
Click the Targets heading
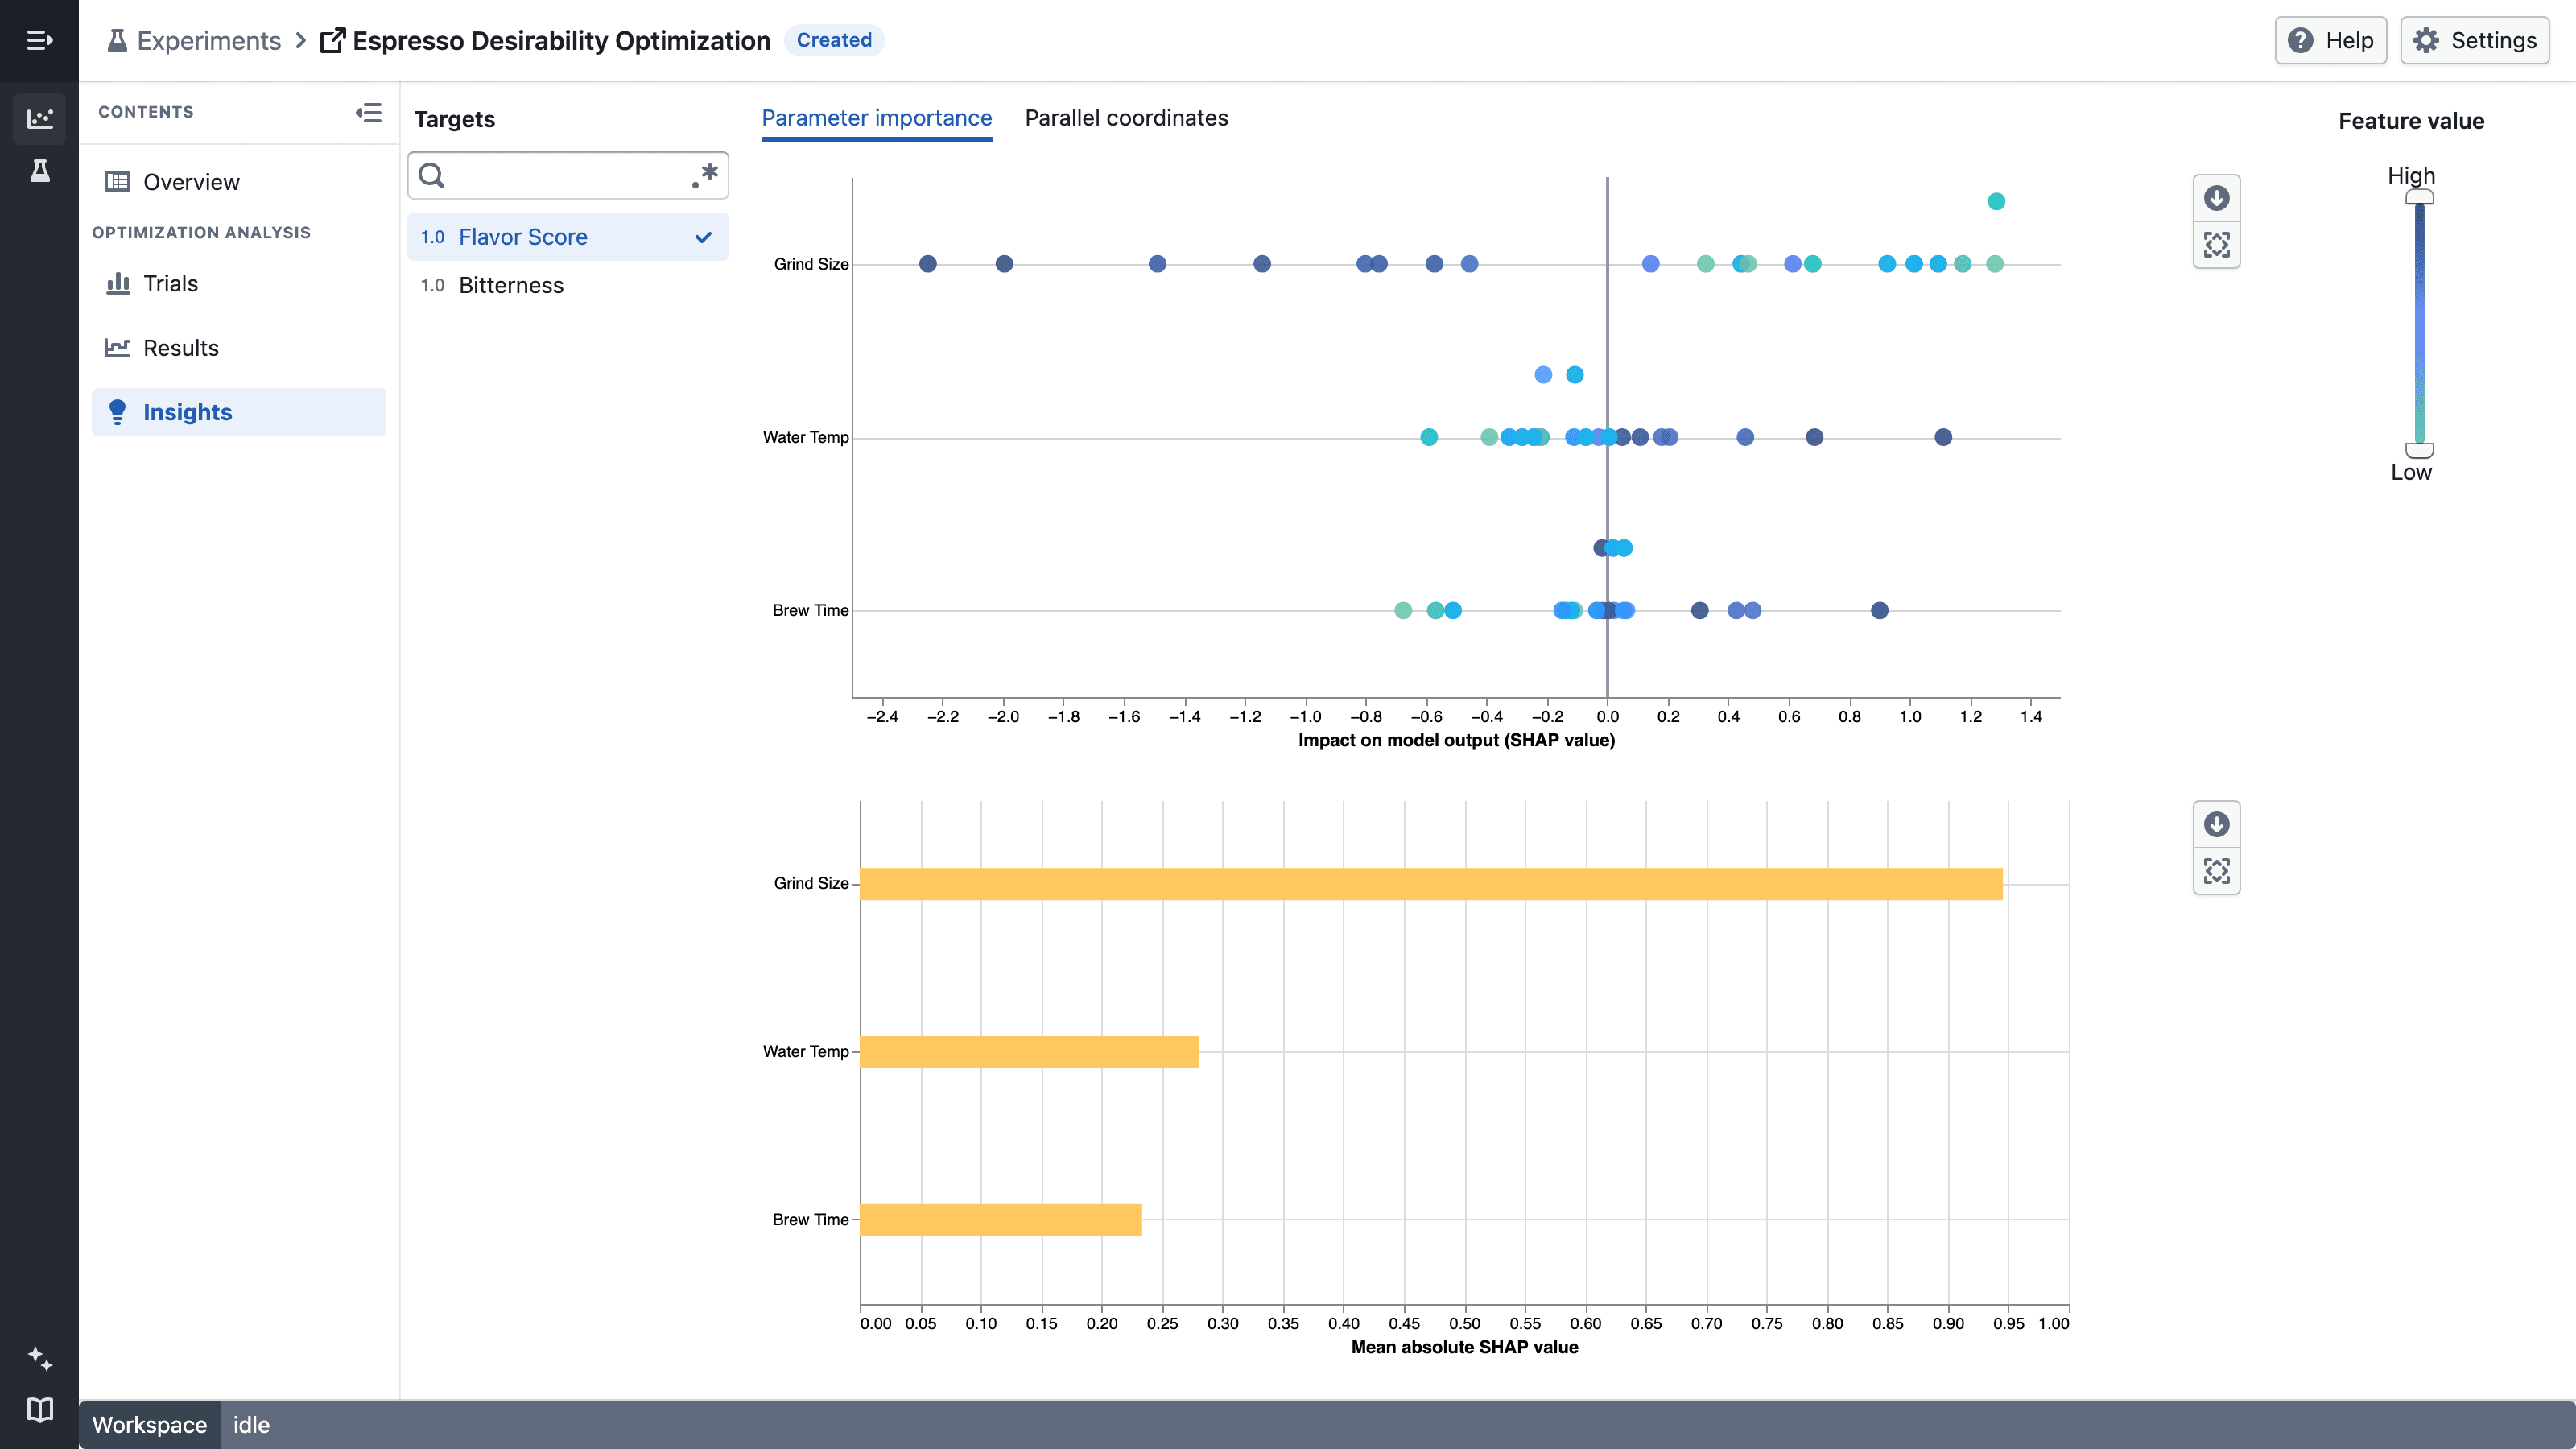454,119
